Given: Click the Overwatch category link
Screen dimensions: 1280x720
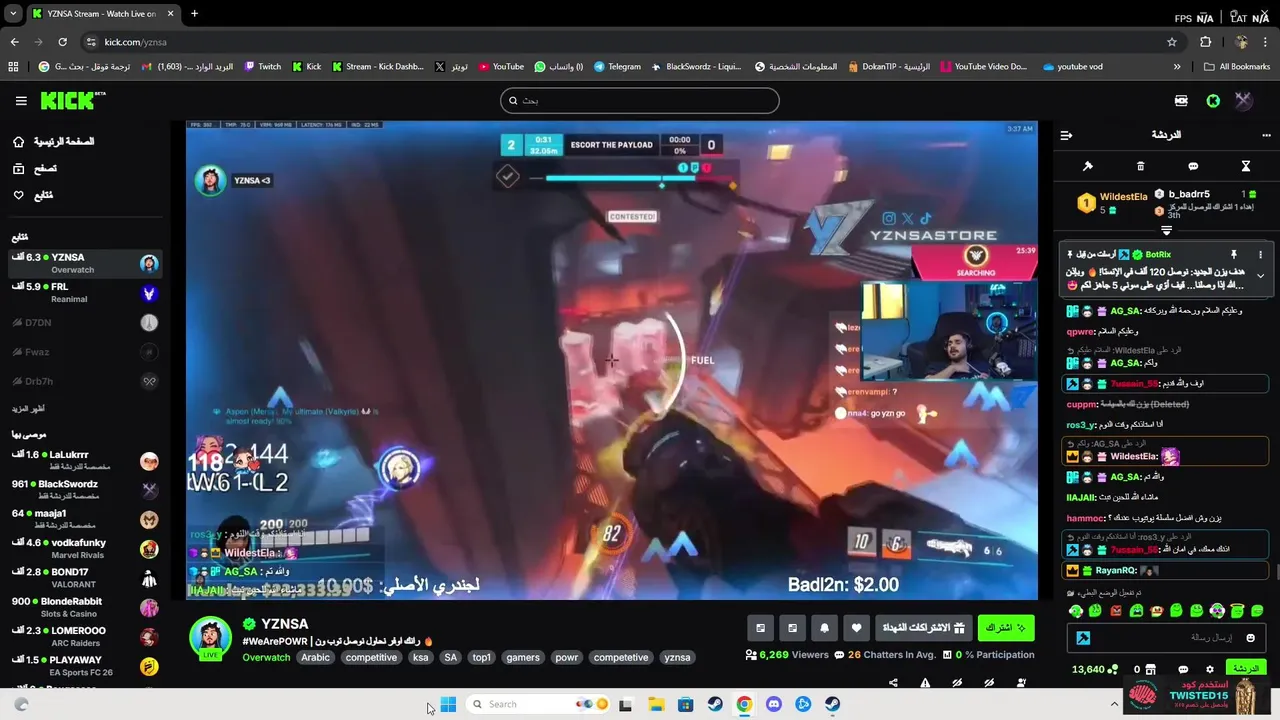Looking at the screenshot, I should pos(266,658).
